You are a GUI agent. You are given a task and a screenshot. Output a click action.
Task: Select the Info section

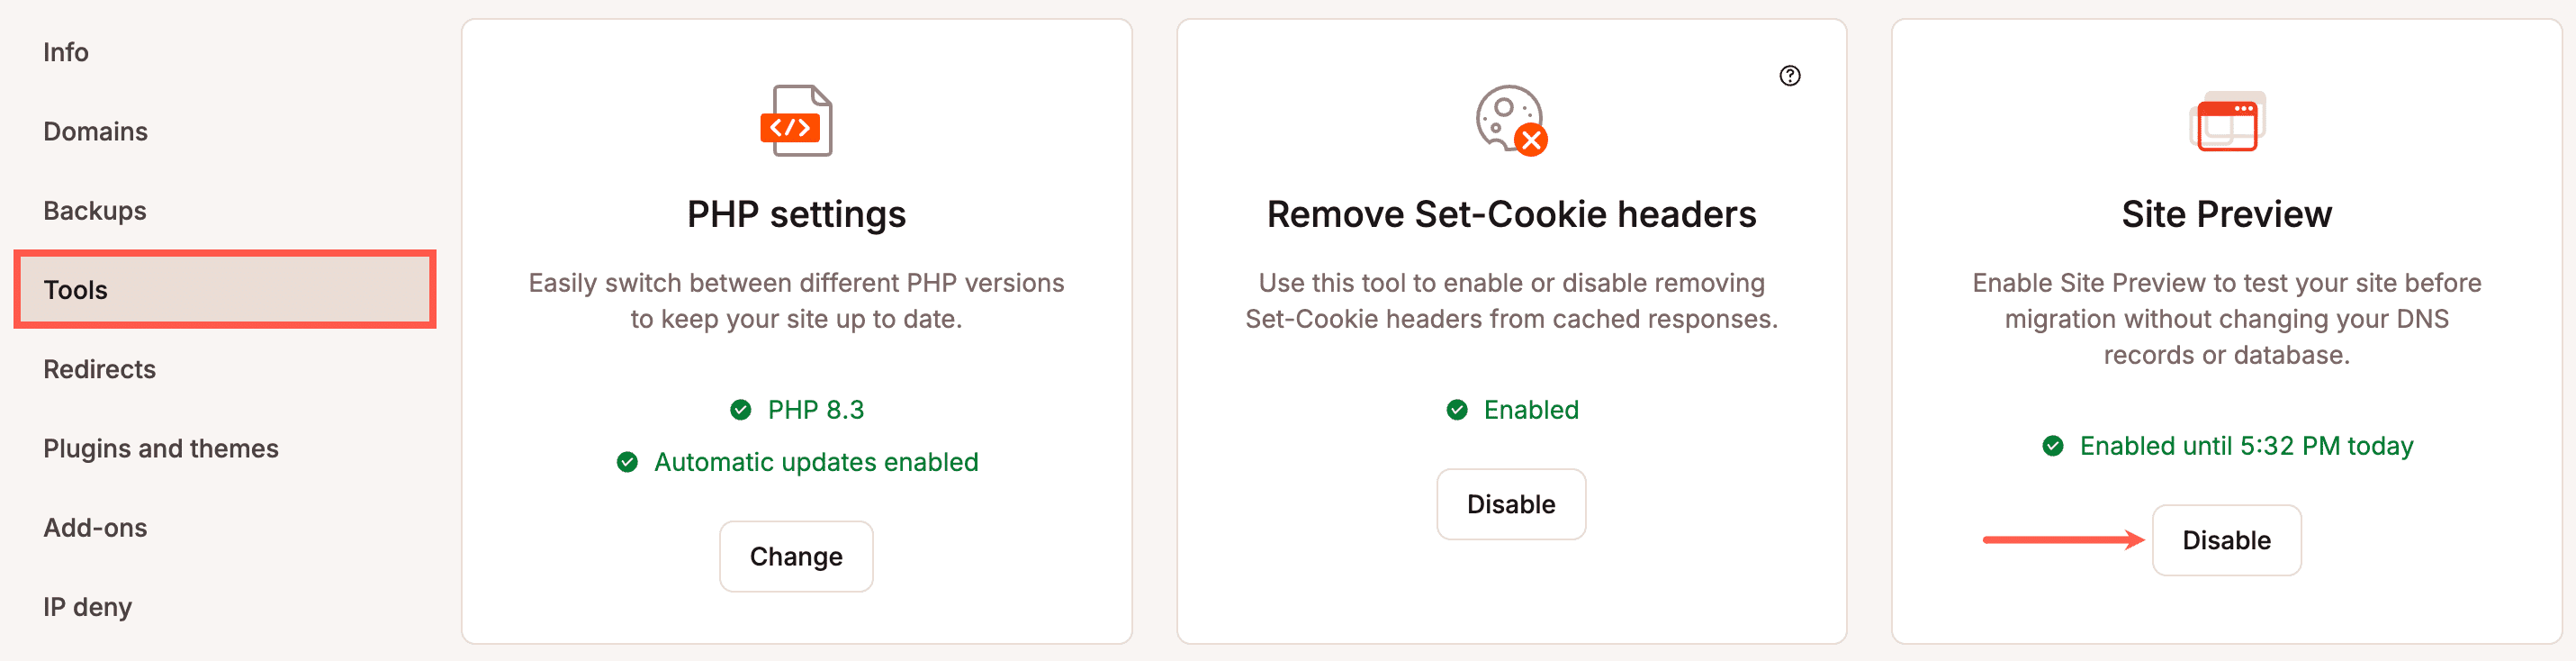pyautogui.click(x=65, y=51)
